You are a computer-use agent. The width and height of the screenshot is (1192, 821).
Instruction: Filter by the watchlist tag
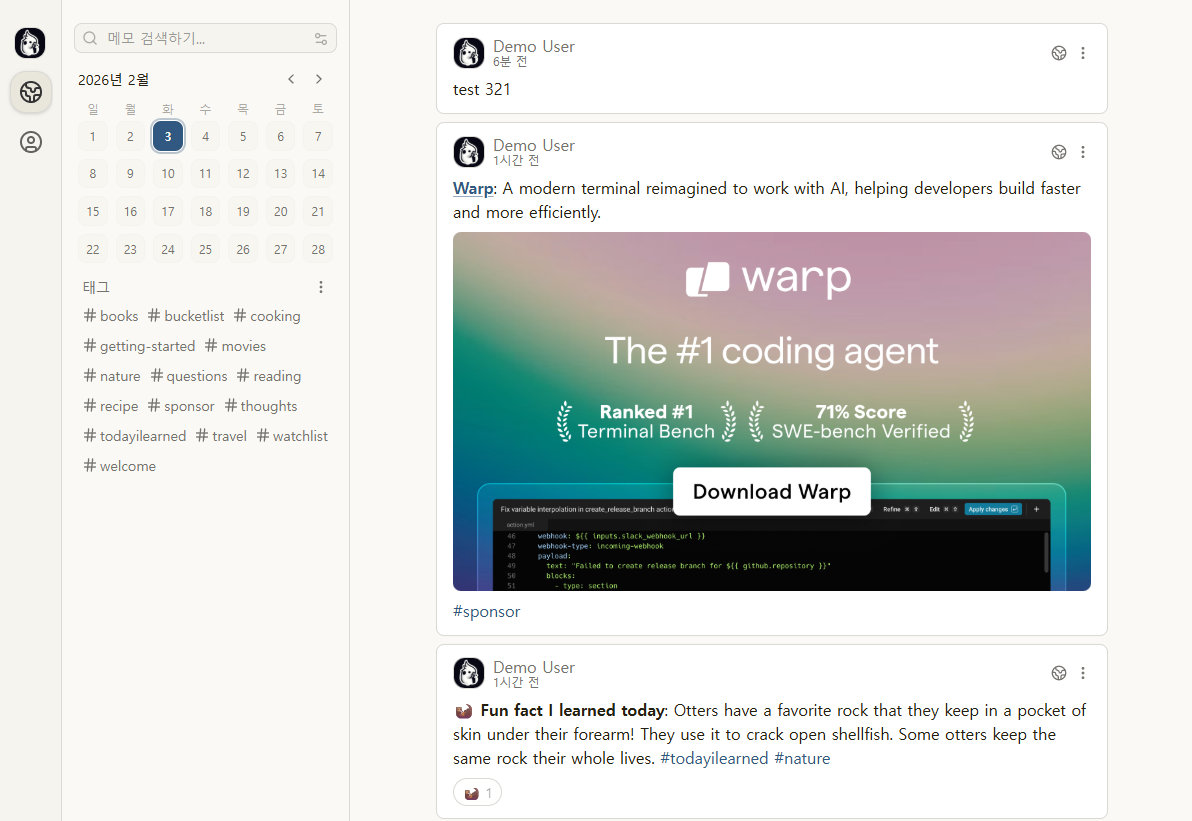click(292, 436)
